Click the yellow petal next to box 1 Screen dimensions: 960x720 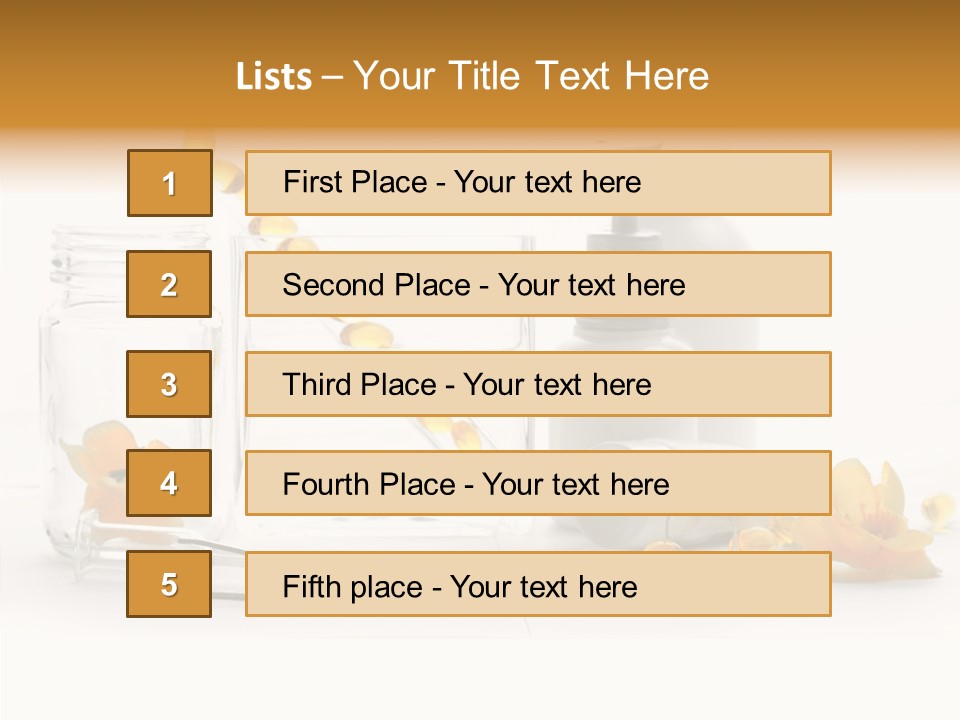pos(228,178)
